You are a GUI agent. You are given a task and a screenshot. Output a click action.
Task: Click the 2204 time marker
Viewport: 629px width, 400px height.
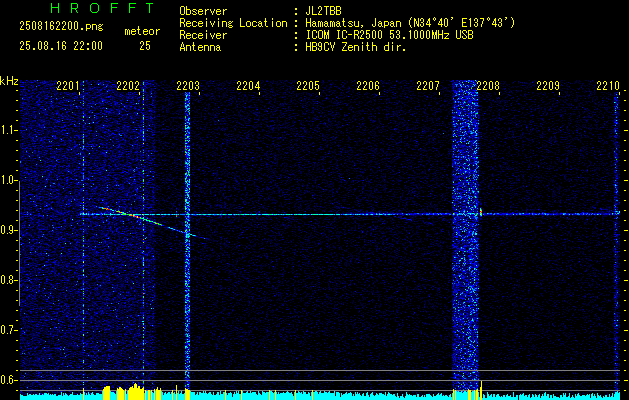click(x=248, y=86)
